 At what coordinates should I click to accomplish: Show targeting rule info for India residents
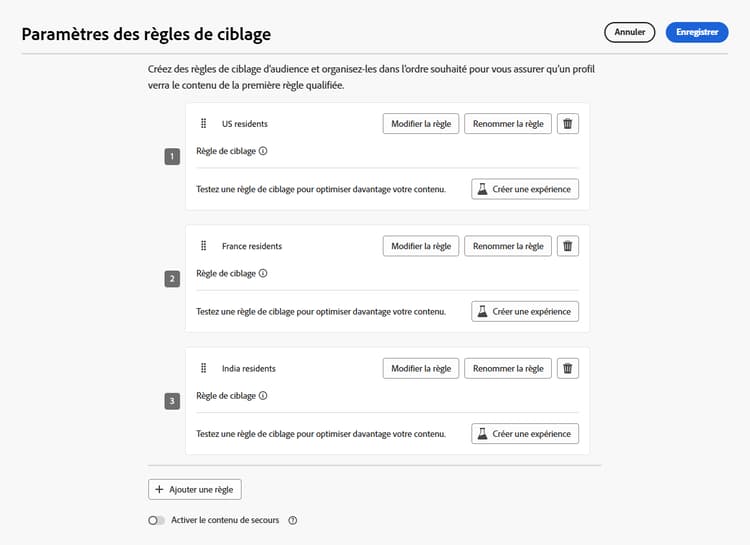click(263, 395)
